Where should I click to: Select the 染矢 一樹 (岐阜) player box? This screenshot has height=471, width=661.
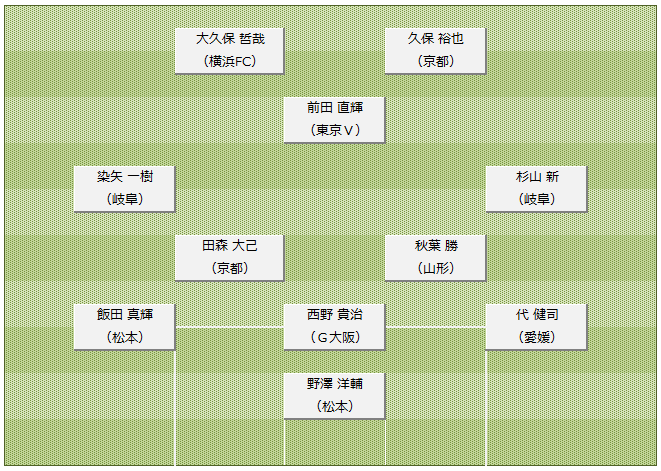(x=124, y=188)
